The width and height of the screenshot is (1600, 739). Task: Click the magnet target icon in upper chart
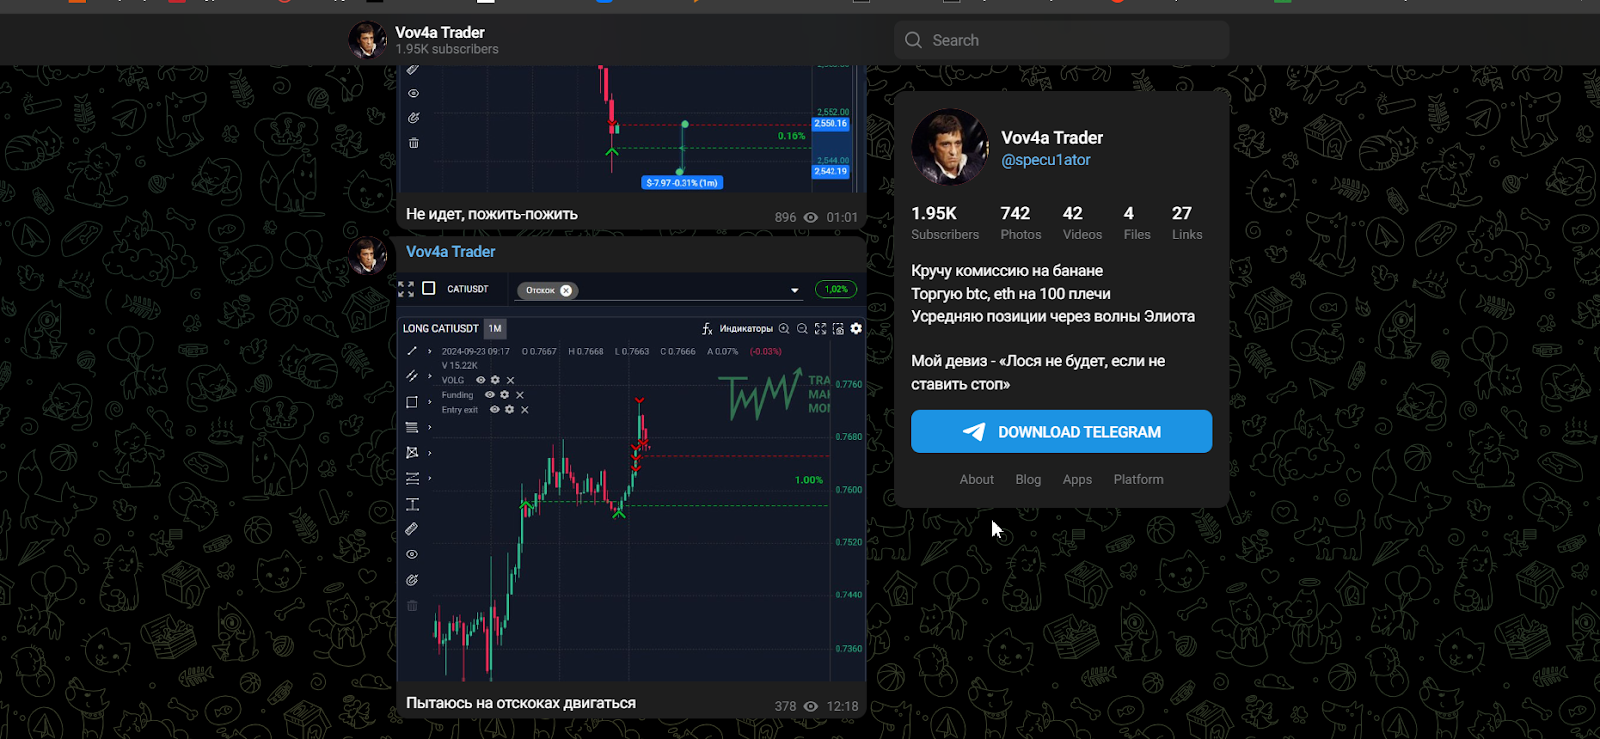coord(413,118)
